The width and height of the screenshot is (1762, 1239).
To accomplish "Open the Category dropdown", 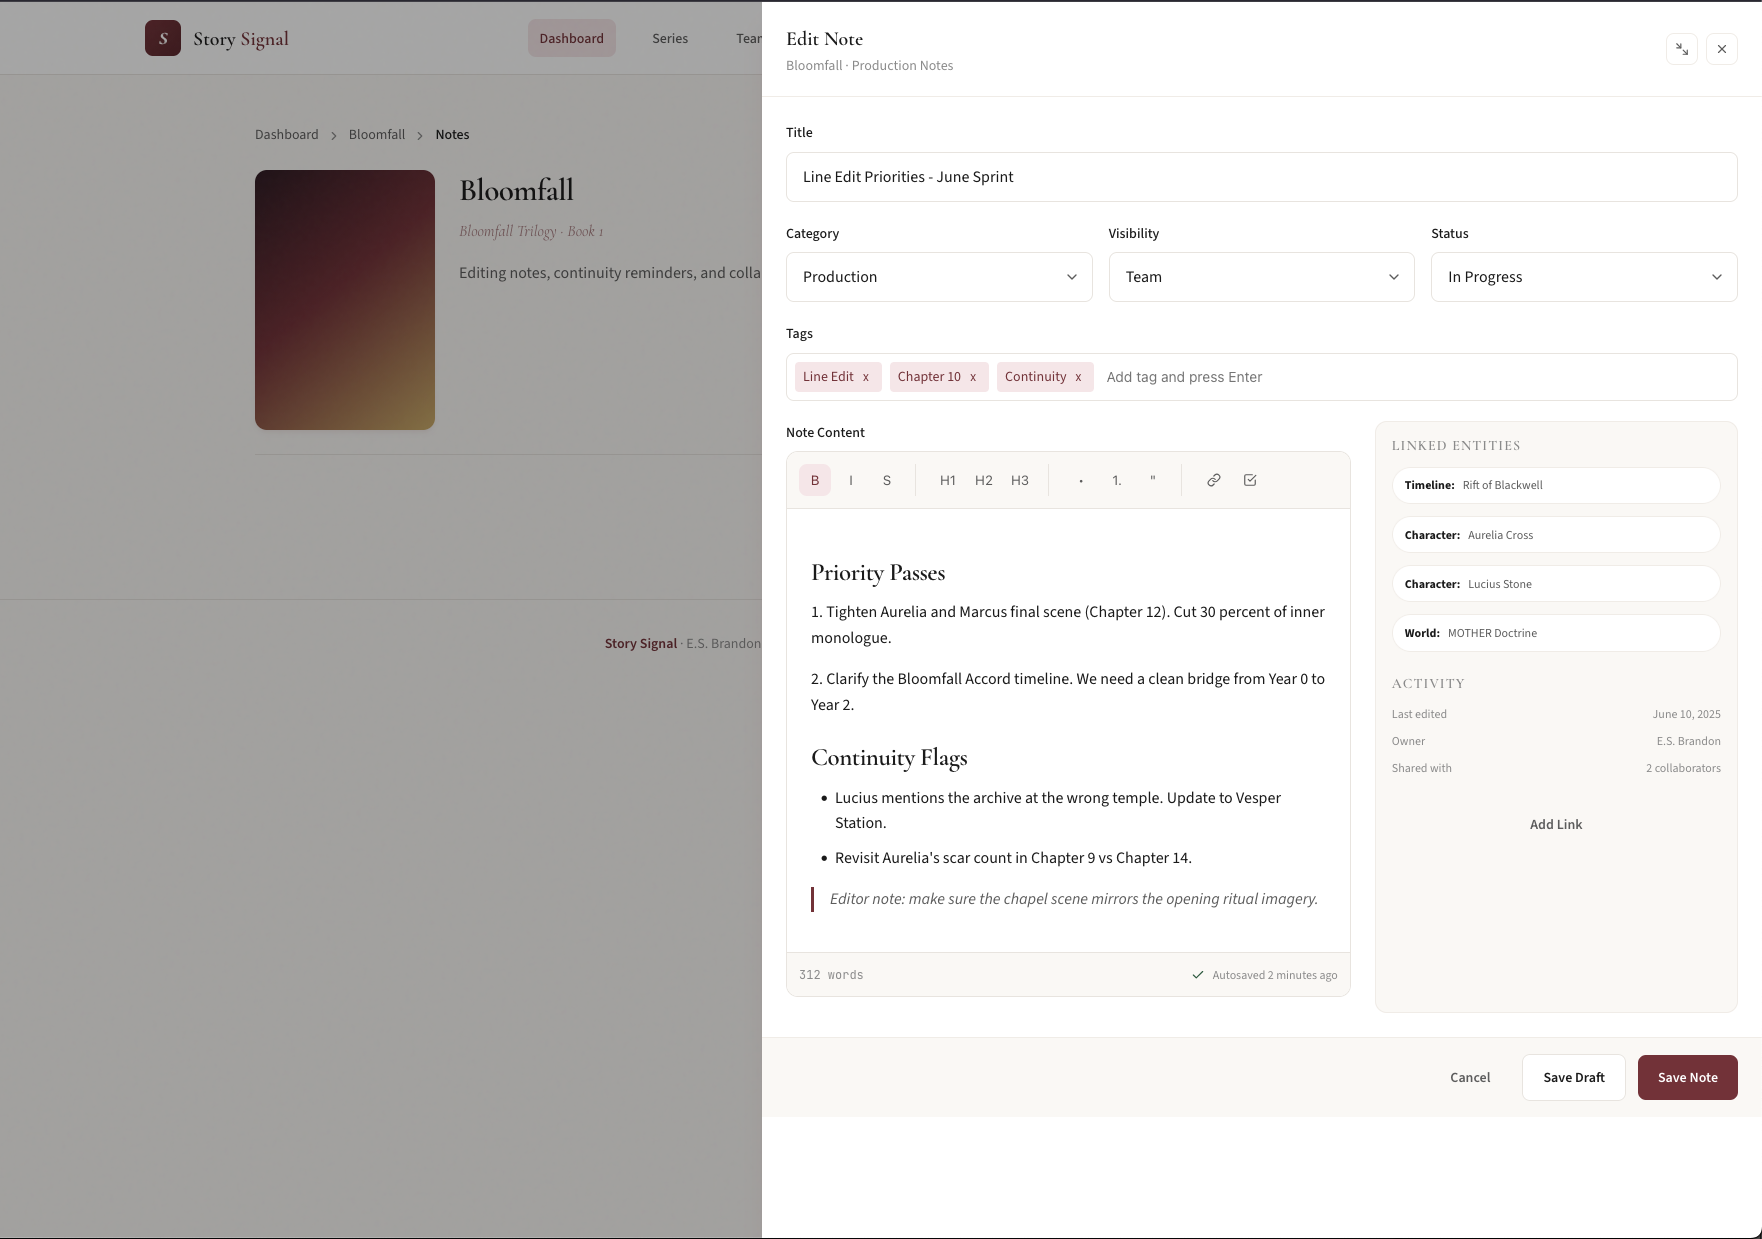I will pos(939,277).
